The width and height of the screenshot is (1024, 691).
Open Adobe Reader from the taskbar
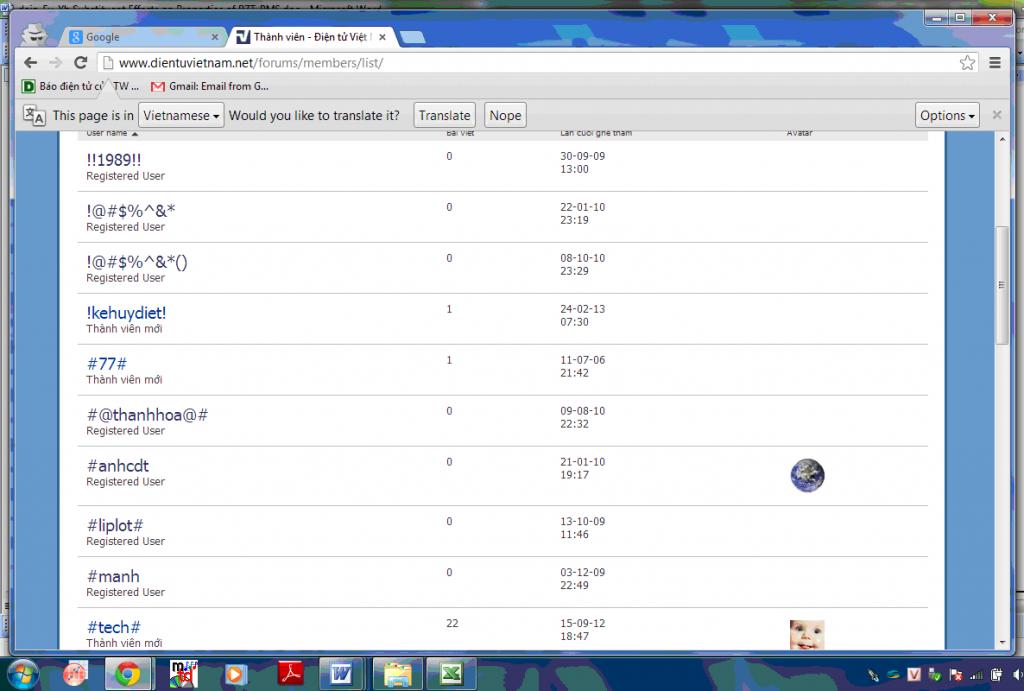[x=290, y=674]
